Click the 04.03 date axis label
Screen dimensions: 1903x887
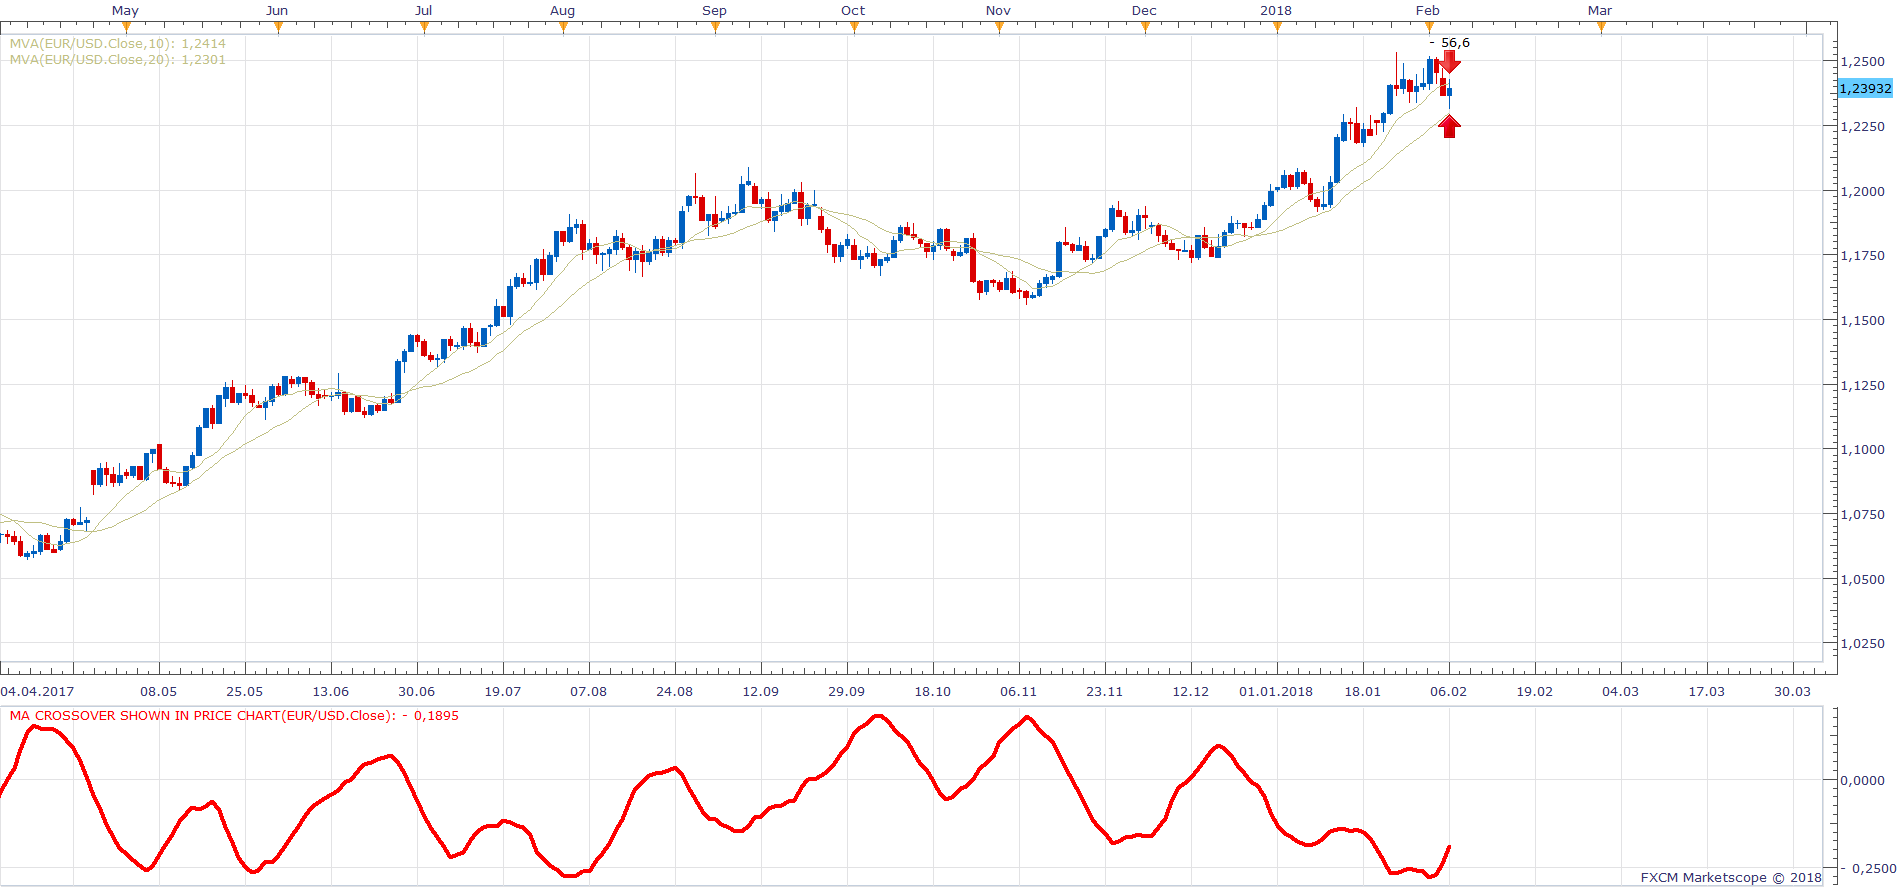click(x=1620, y=692)
